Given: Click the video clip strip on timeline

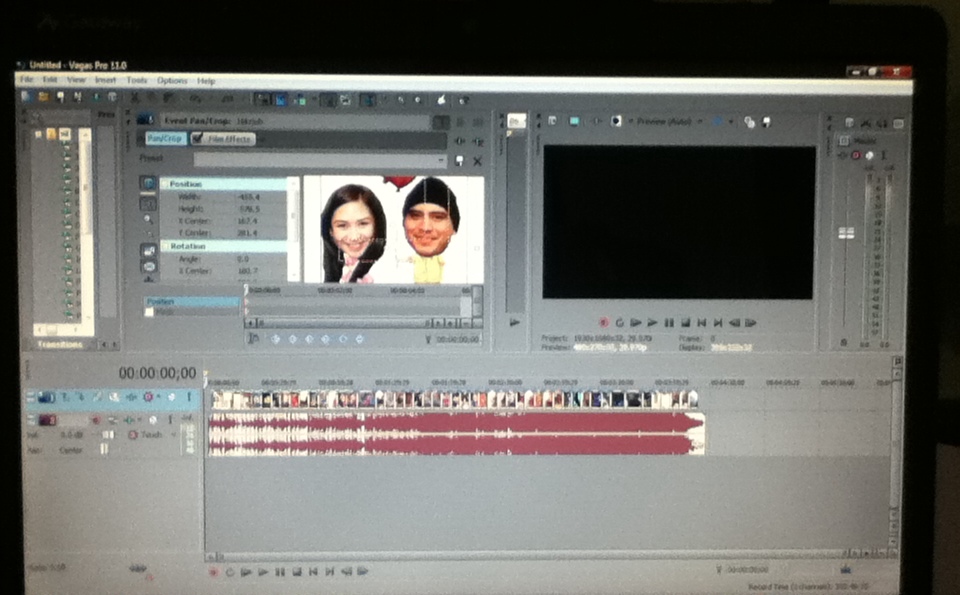Looking at the screenshot, I should tap(454, 400).
